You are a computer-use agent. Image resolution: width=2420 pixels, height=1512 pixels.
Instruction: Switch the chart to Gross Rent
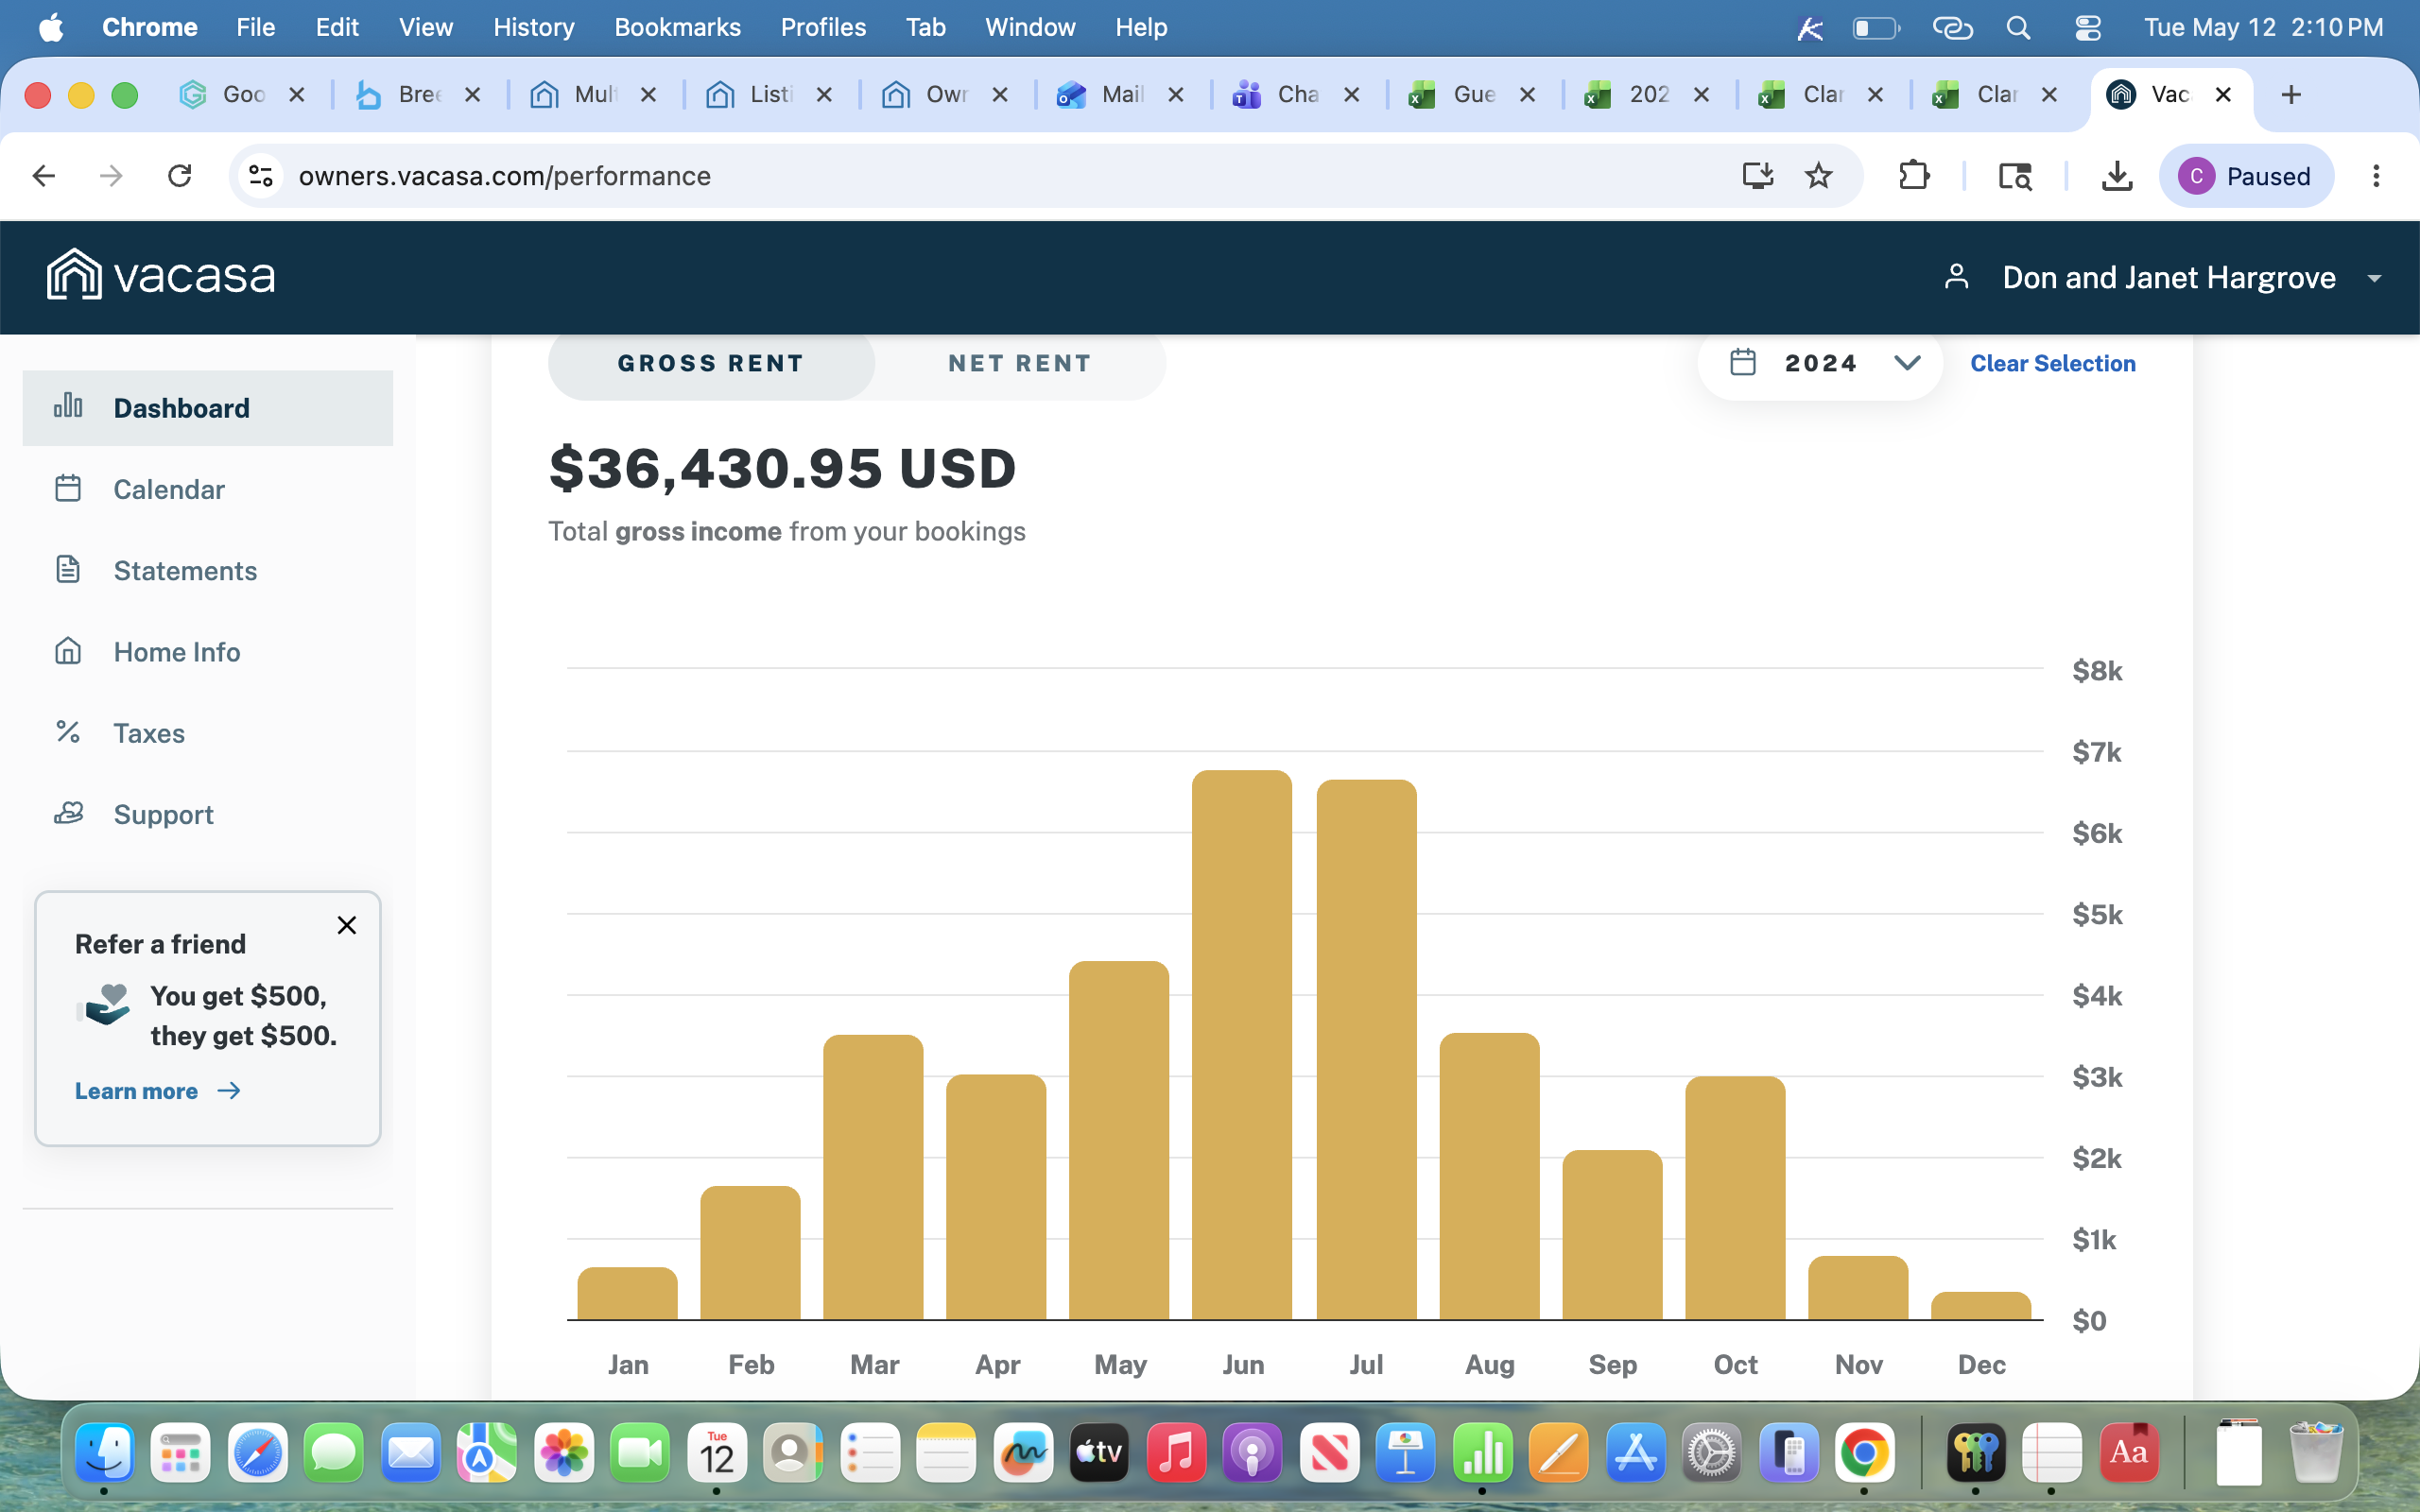coord(711,363)
